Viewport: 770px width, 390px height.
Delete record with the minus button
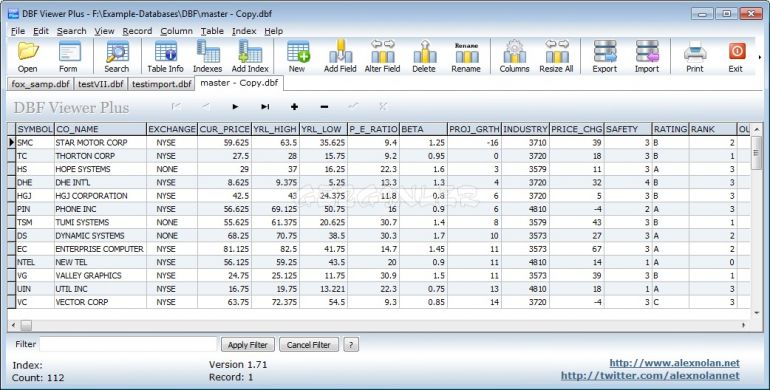[x=324, y=107]
